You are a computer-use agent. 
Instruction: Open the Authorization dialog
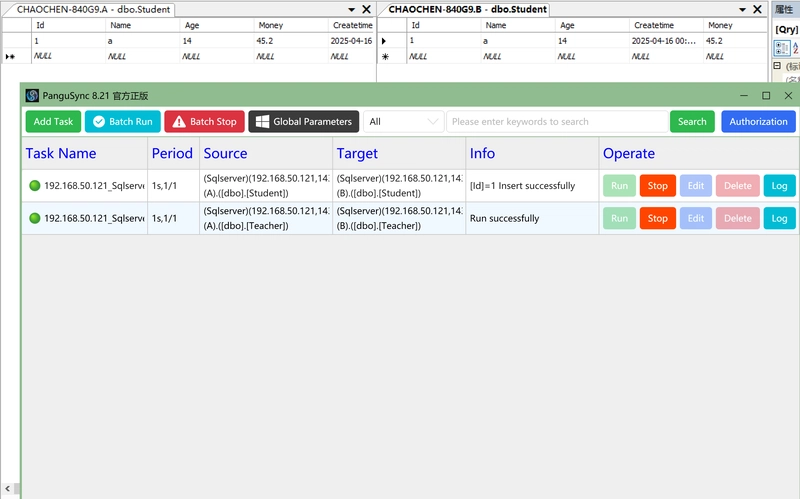click(x=758, y=121)
